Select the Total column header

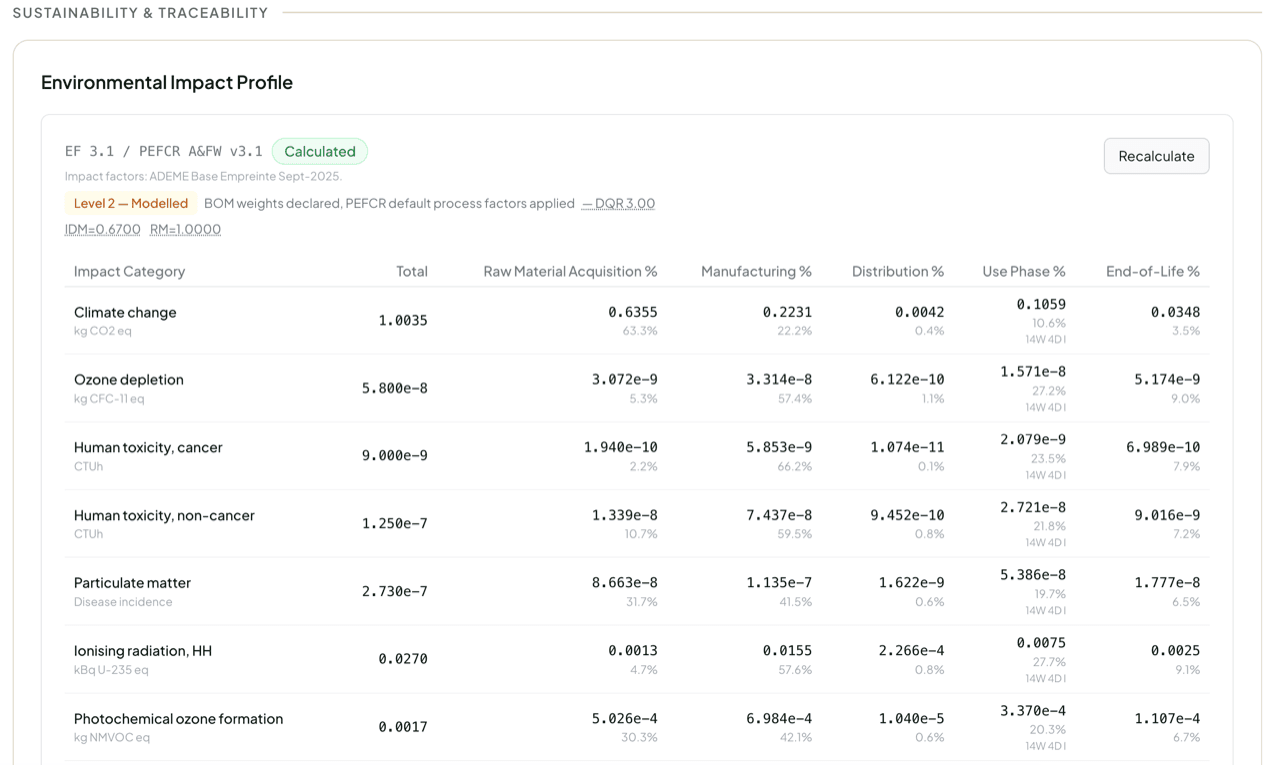coord(412,271)
